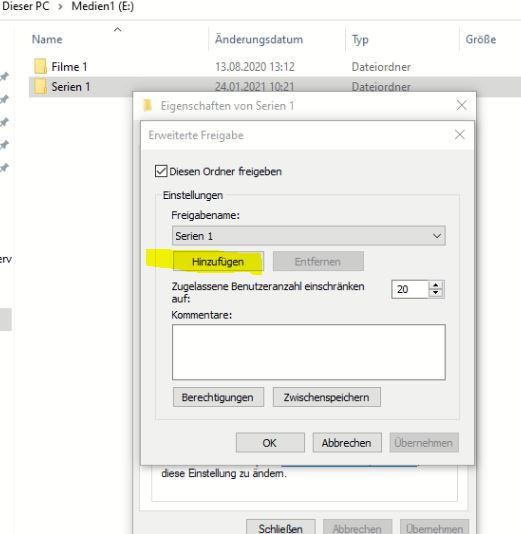Open the Berechtigungen settings
This screenshot has height=534, width=521.
218,397
